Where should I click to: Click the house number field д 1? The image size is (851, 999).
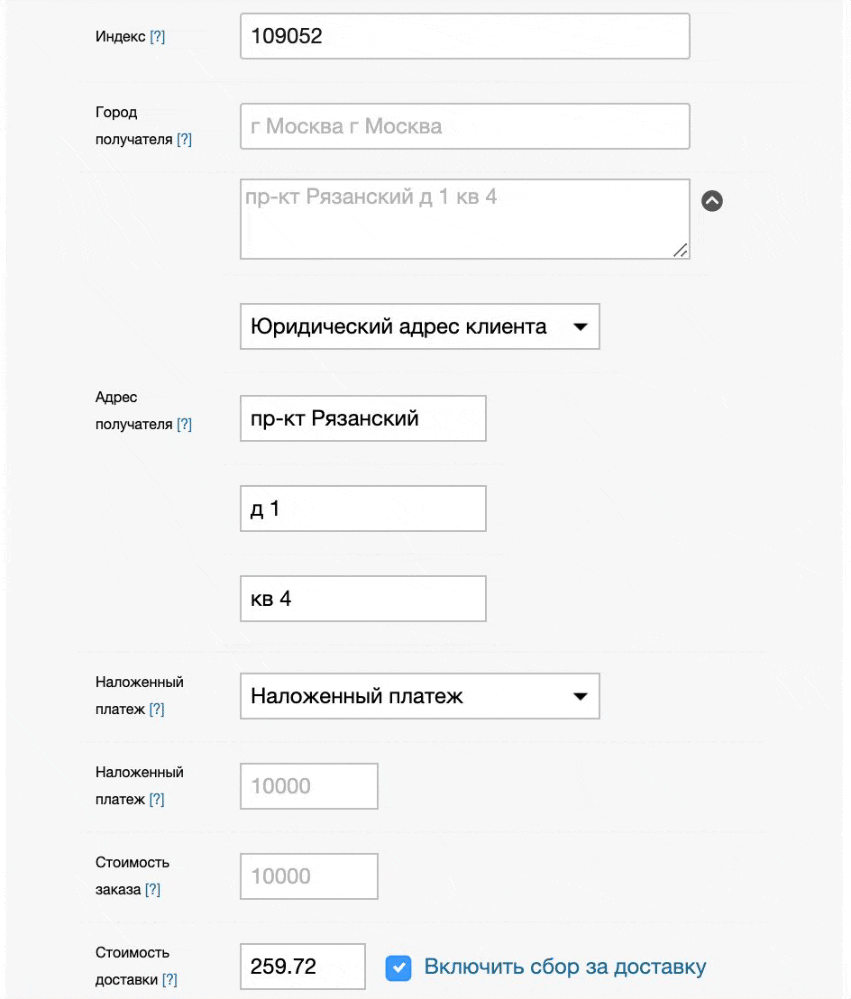coord(363,509)
